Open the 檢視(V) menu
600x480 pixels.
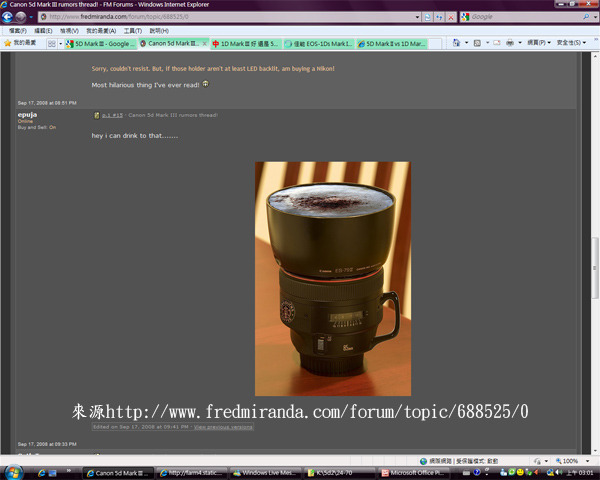point(69,31)
